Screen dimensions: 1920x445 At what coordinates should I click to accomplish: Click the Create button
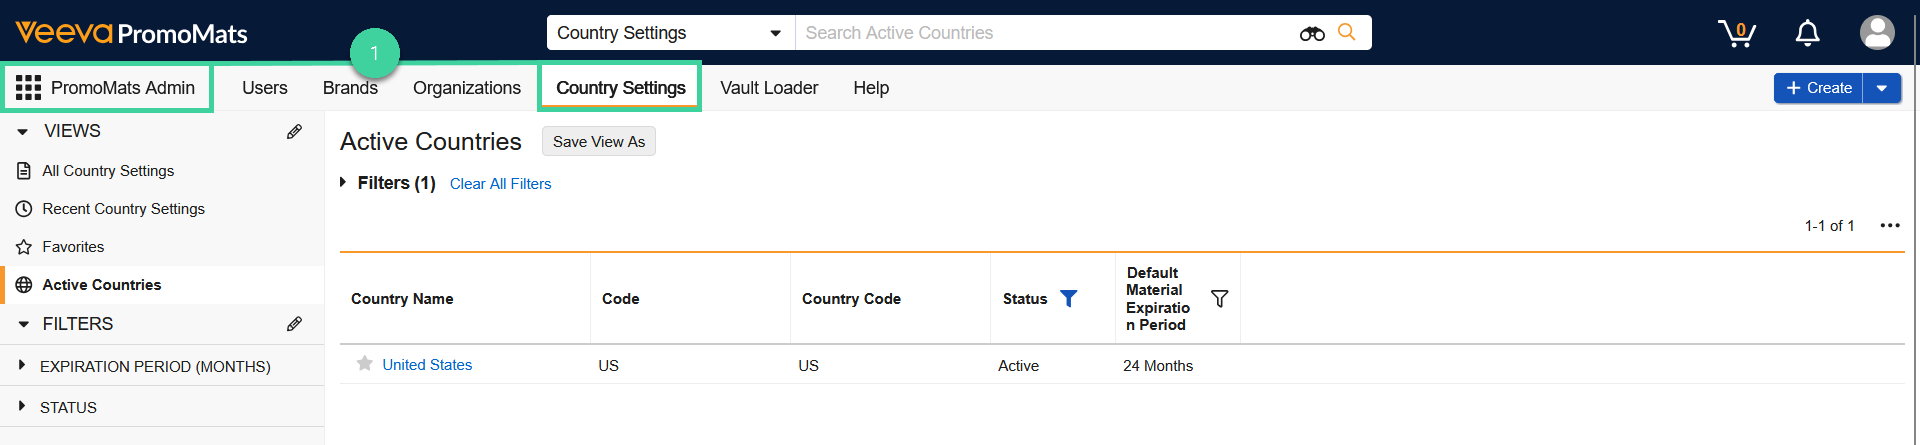(1819, 88)
